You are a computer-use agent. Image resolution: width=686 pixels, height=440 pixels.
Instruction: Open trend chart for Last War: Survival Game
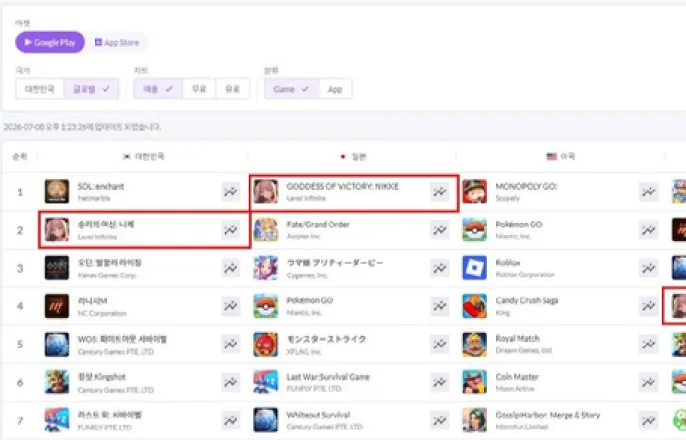tap(440, 382)
